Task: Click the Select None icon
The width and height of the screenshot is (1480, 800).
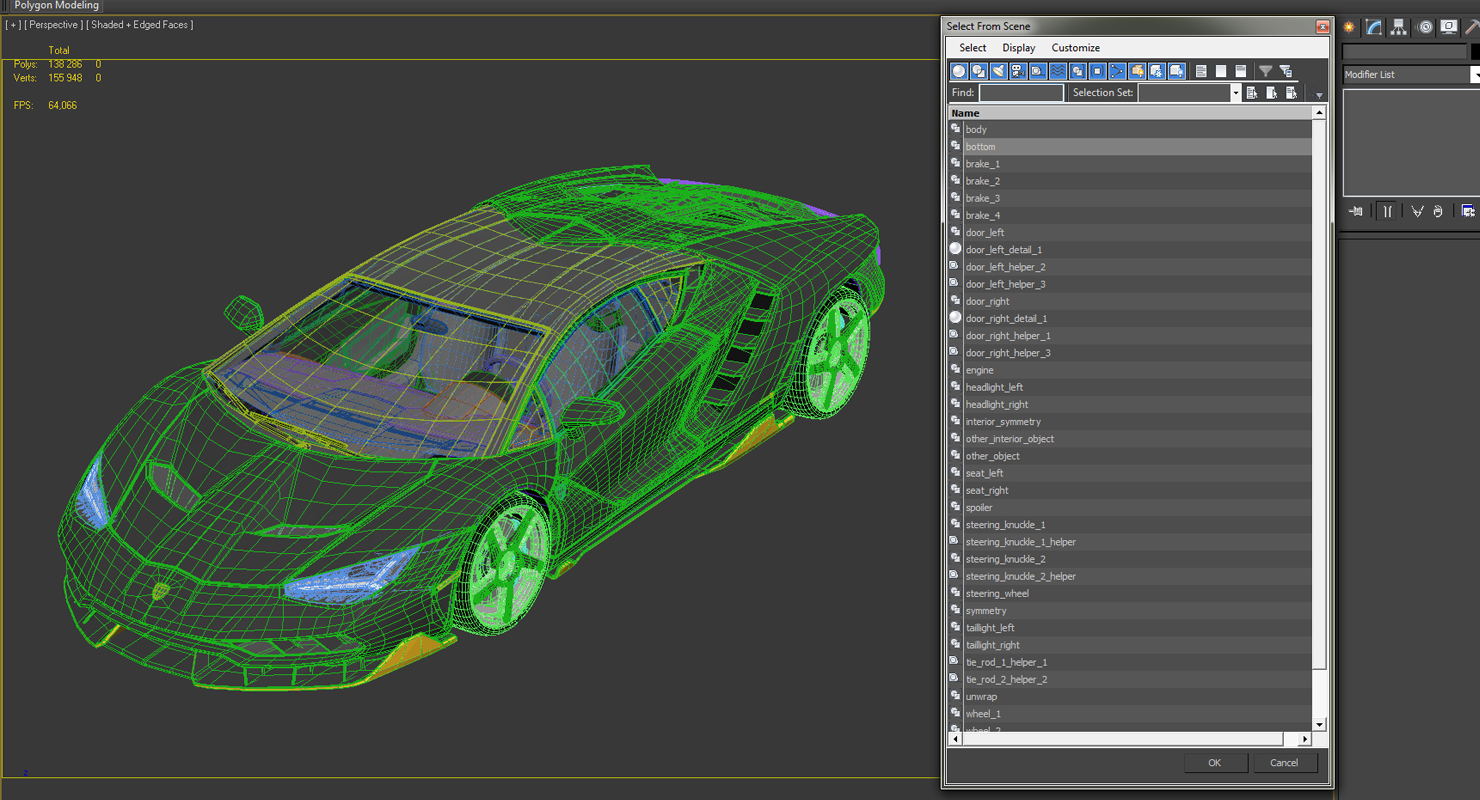Action: pos(1221,71)
